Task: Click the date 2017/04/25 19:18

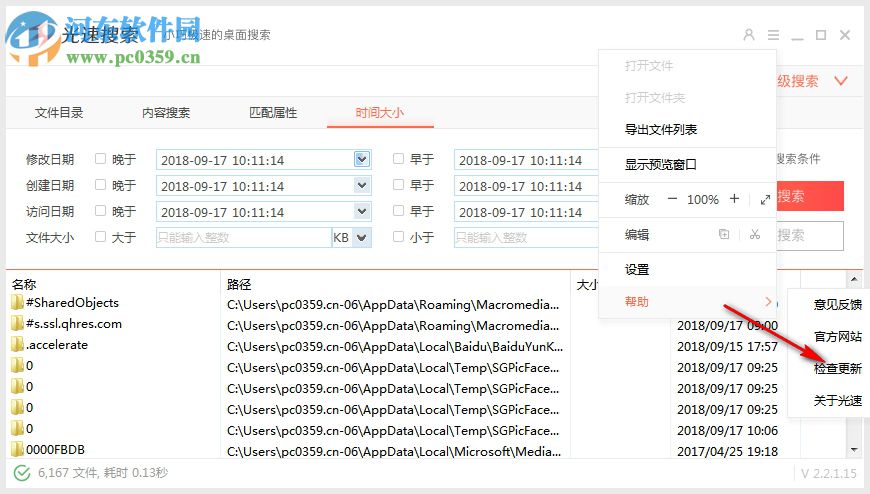Action: click(727, 451)
